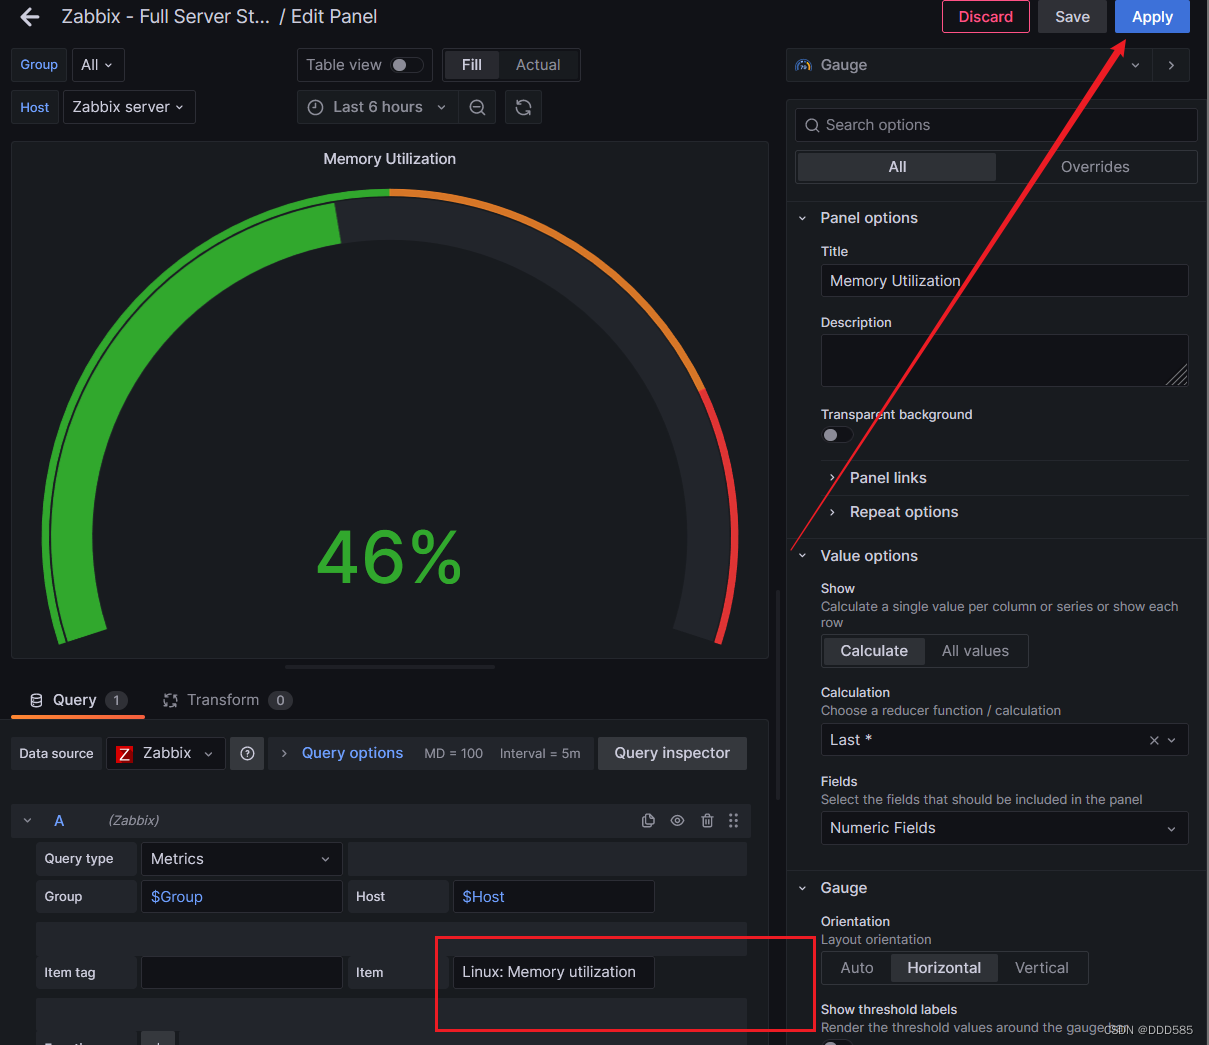Screen dimensions: 1209x1045
Task: Toggle Transparent background switch
Action: point(837,435)
